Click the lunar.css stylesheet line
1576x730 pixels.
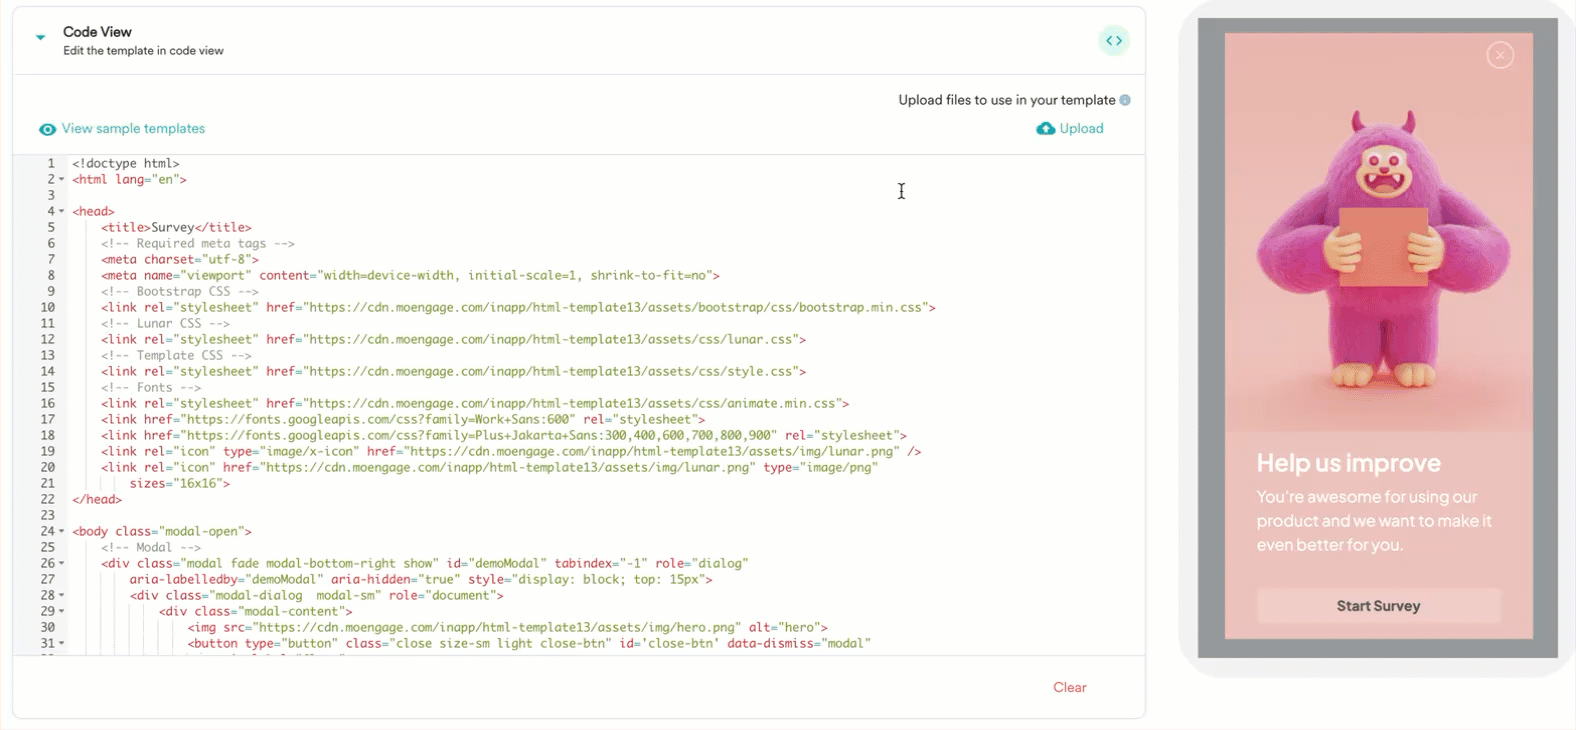[x=453, y=339]
